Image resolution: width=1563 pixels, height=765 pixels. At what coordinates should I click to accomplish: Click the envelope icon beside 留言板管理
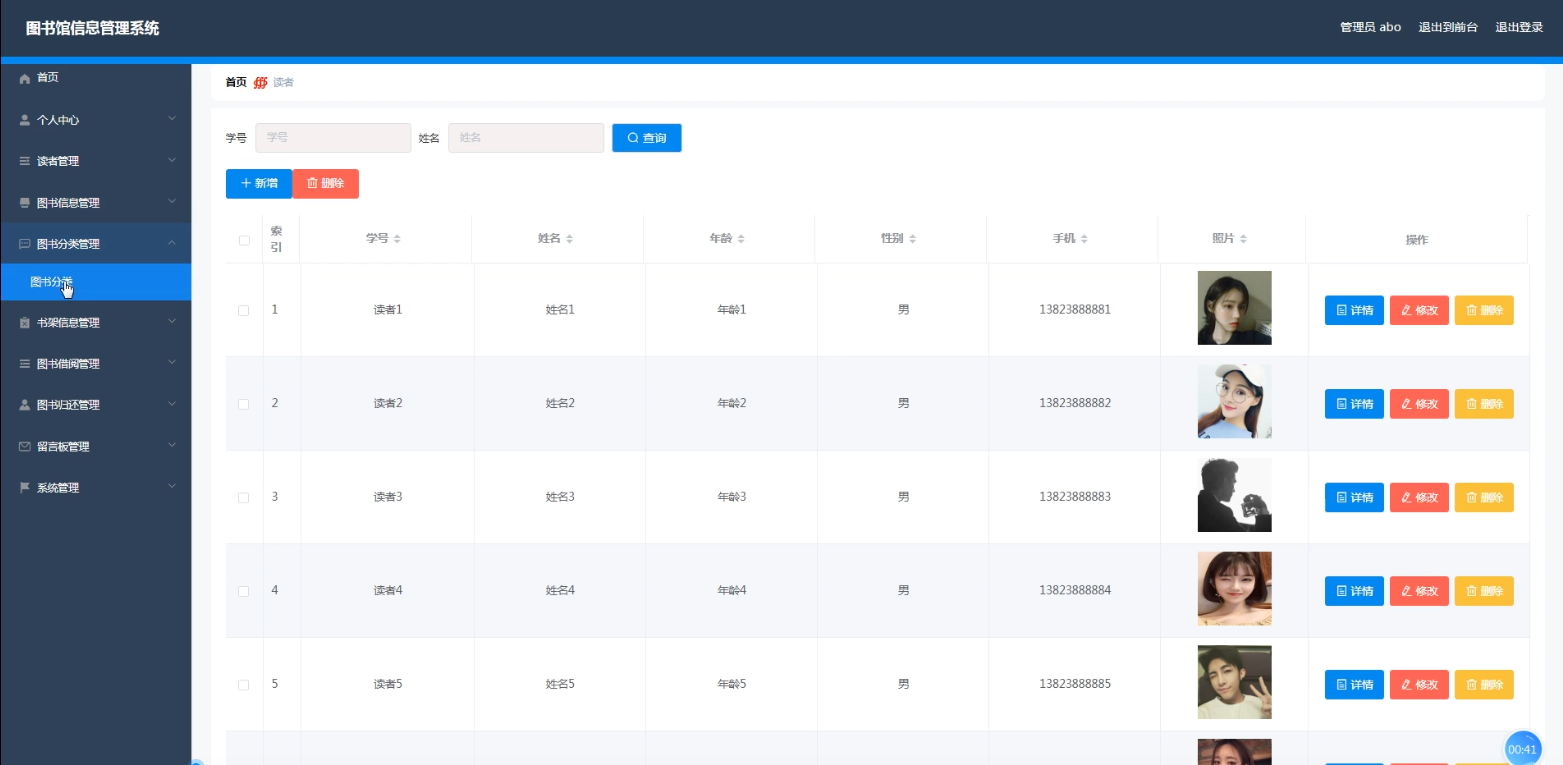(x=25, y=447)
